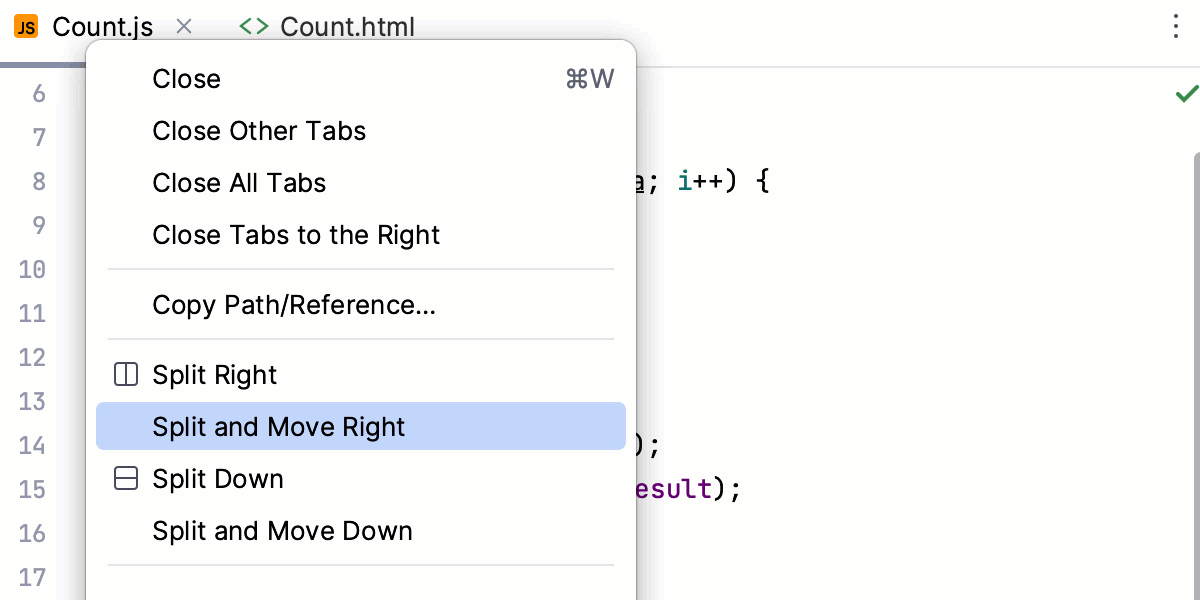Choose Split and Move Right from the menu
Image resolution: width=1200 pixels, height=600 pixels.
(x=278, y=426)
